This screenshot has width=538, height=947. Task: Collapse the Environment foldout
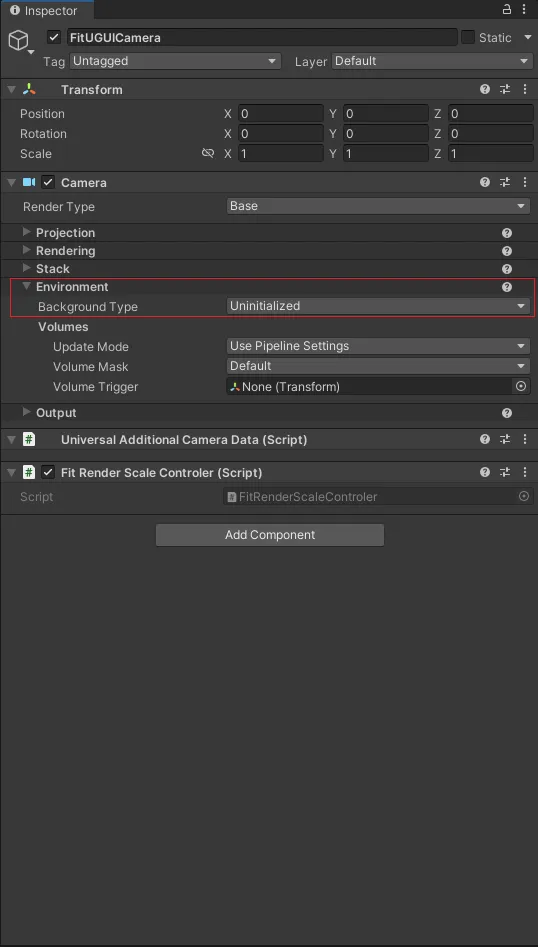point(27,286)
